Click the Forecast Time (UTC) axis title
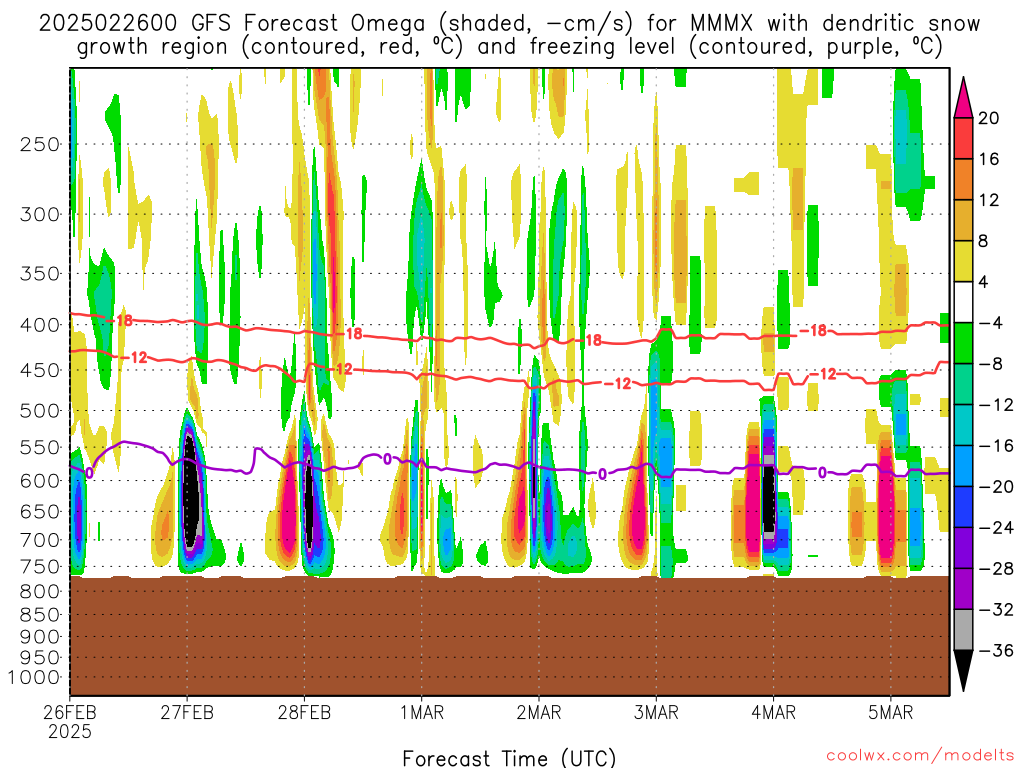 509,758
